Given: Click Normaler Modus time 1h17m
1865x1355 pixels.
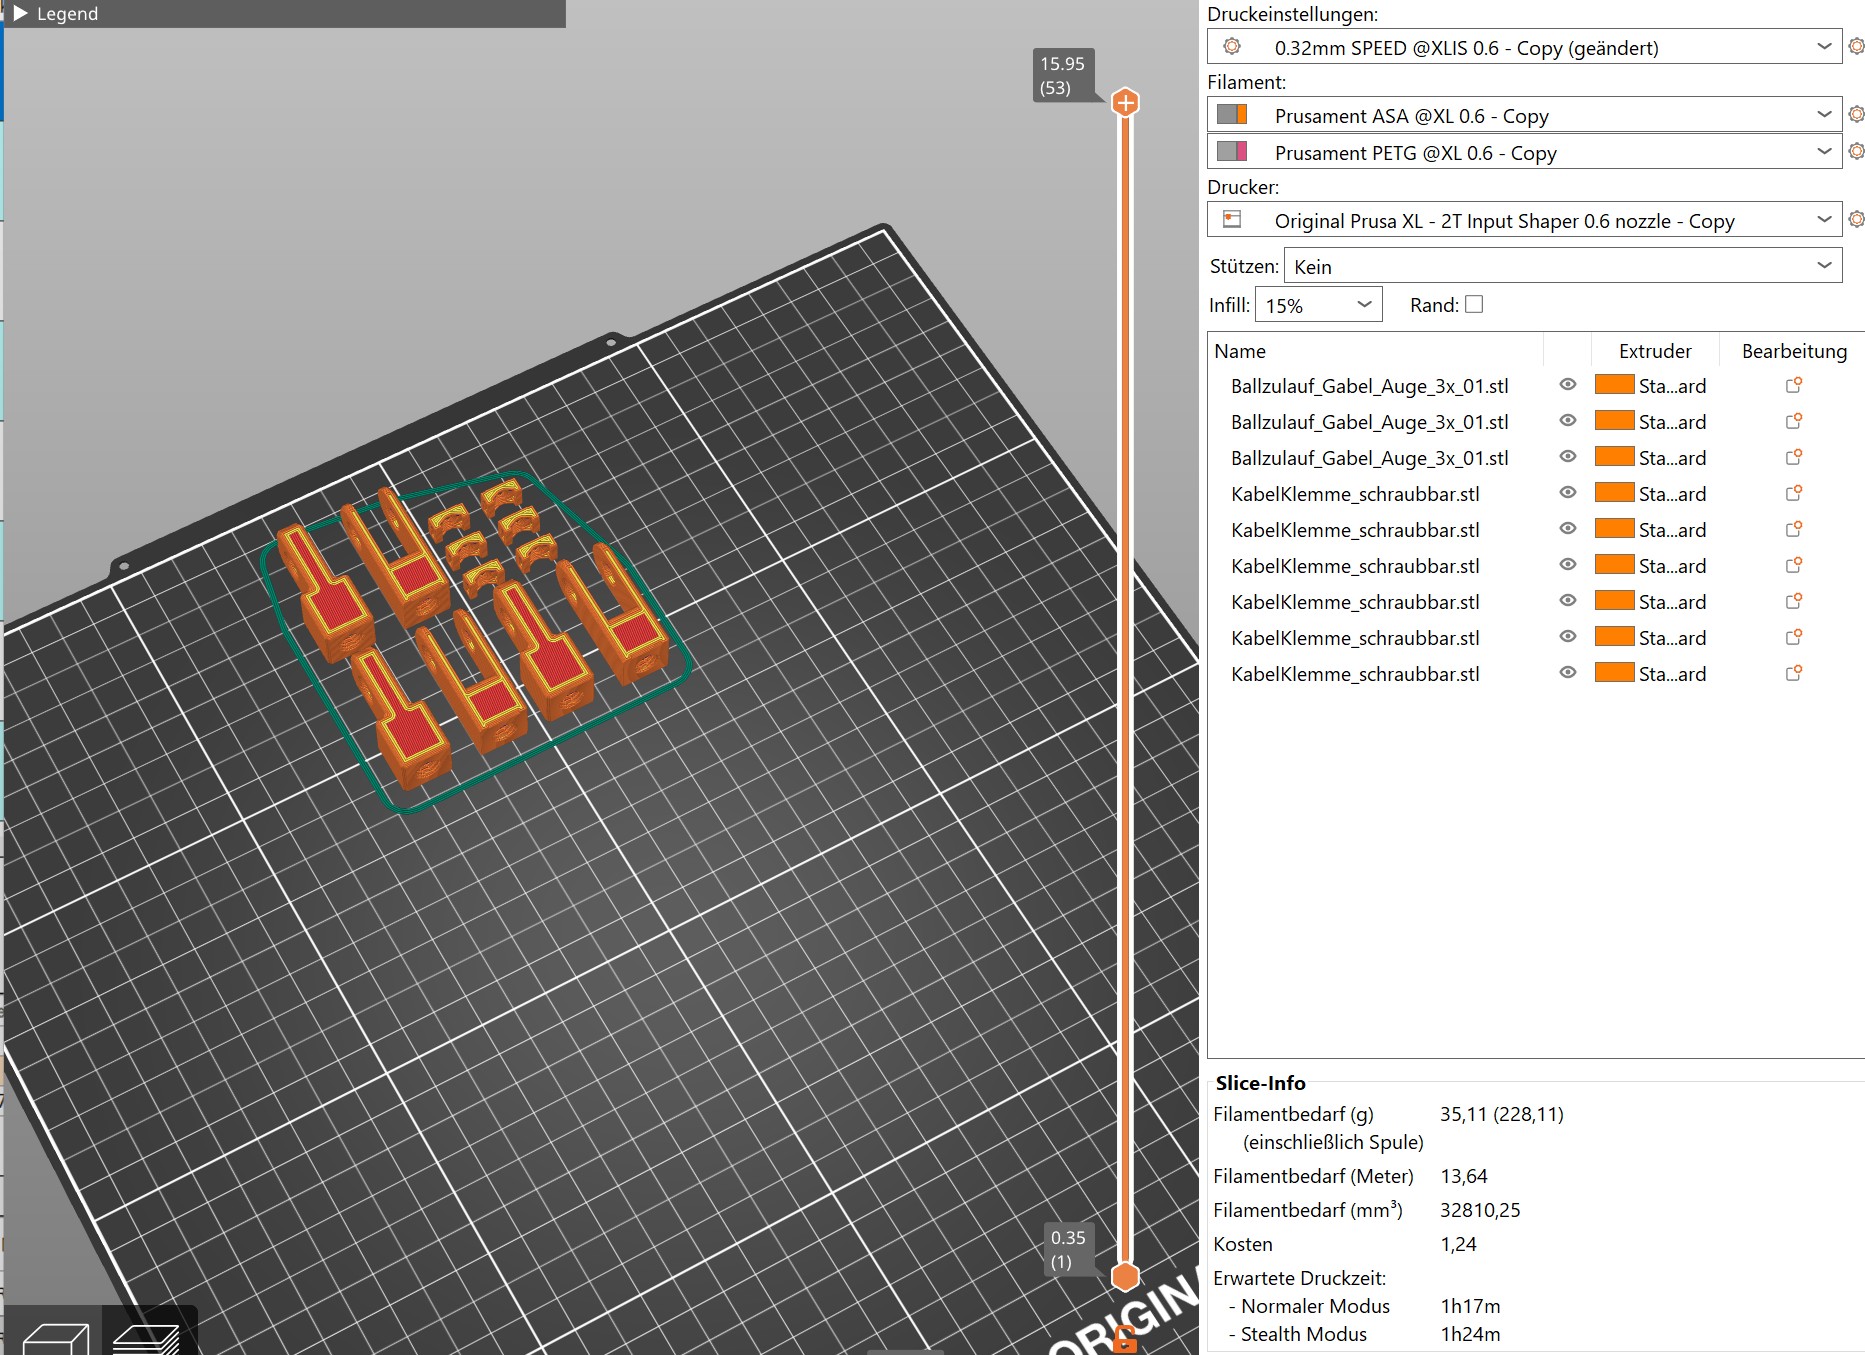Looking at the screenshot, I should click(1470, 1306).
